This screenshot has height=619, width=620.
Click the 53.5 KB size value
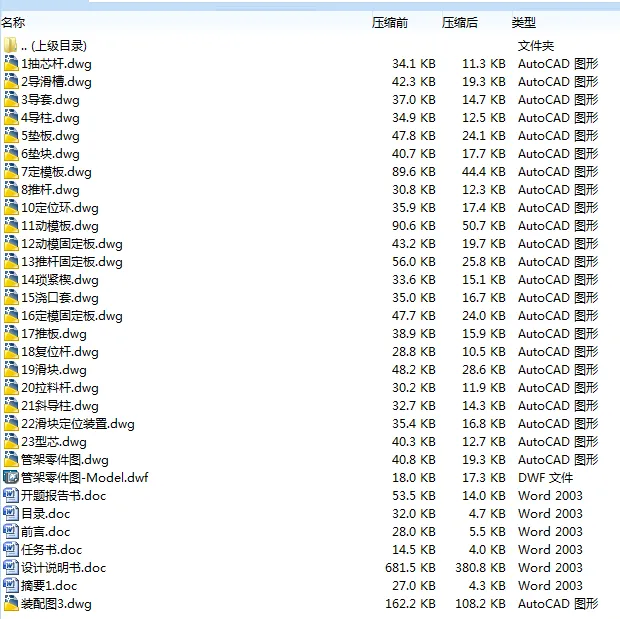414,496
